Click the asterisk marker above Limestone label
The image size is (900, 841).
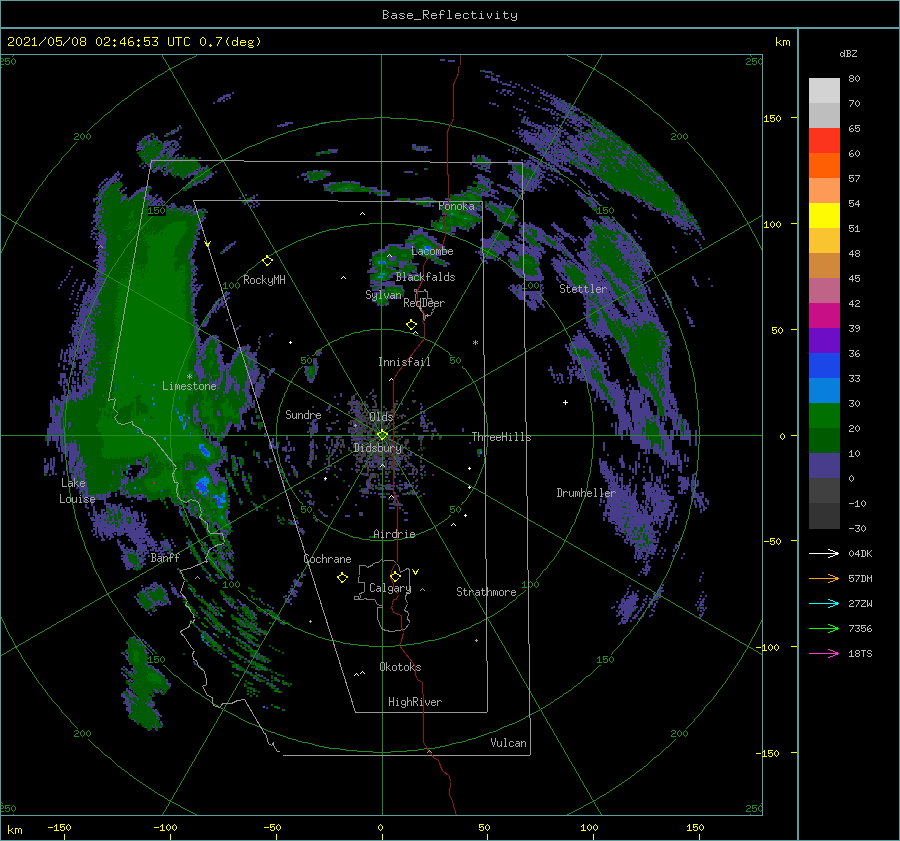pyautogui.click(x=189, y=377)
